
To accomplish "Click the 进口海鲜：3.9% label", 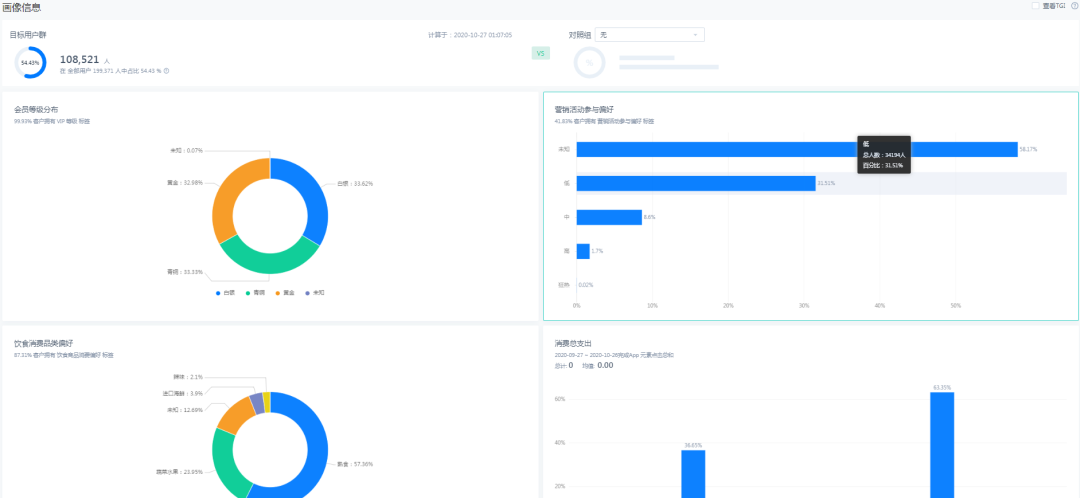I will pos(183,393).
